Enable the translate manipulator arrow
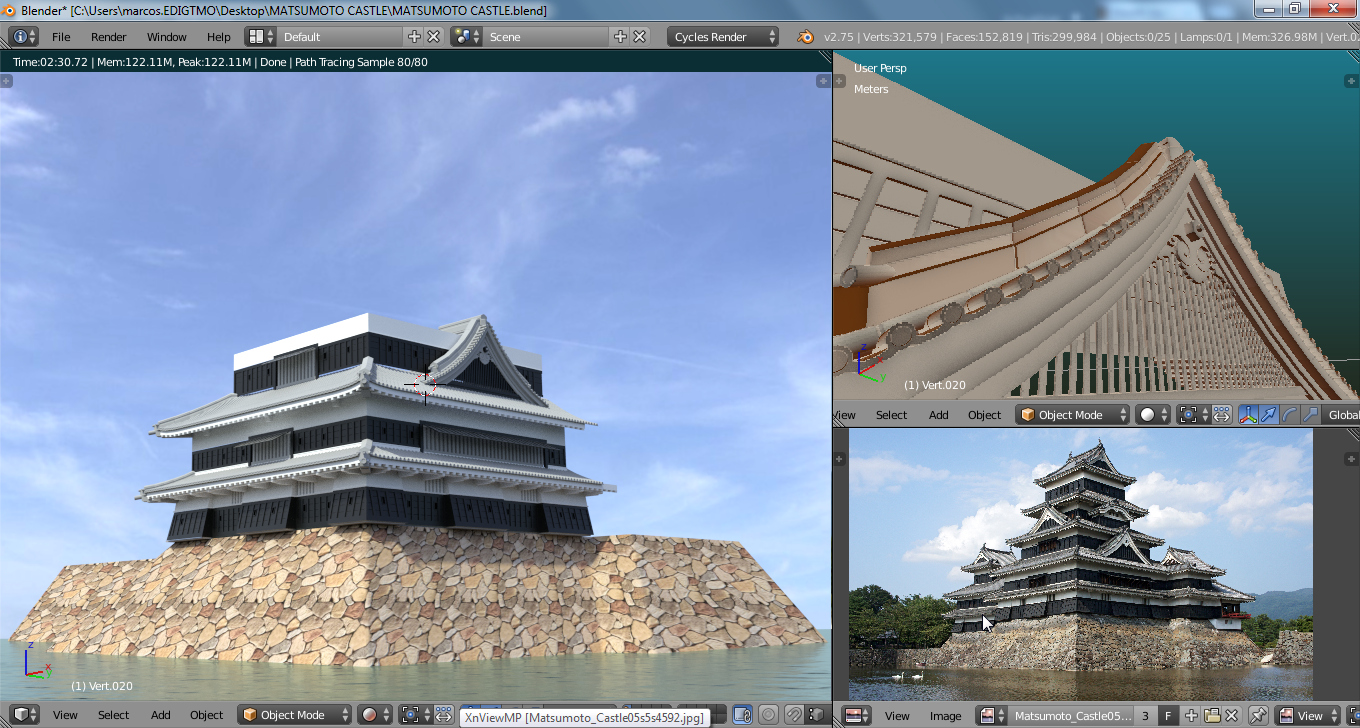1360x728 pixels. pyautogui.click(x=1269, y=415)
